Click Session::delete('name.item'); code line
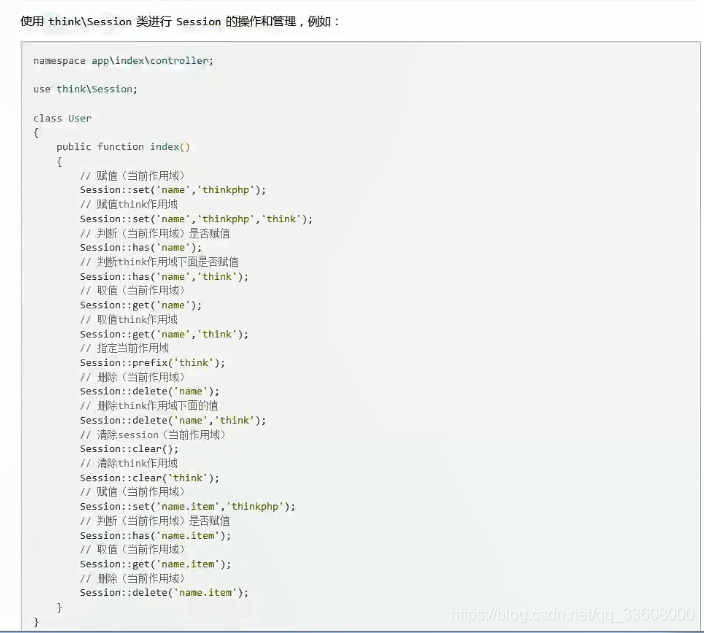Viewport: 704px width, 633px height. click(x=164, y=593)
